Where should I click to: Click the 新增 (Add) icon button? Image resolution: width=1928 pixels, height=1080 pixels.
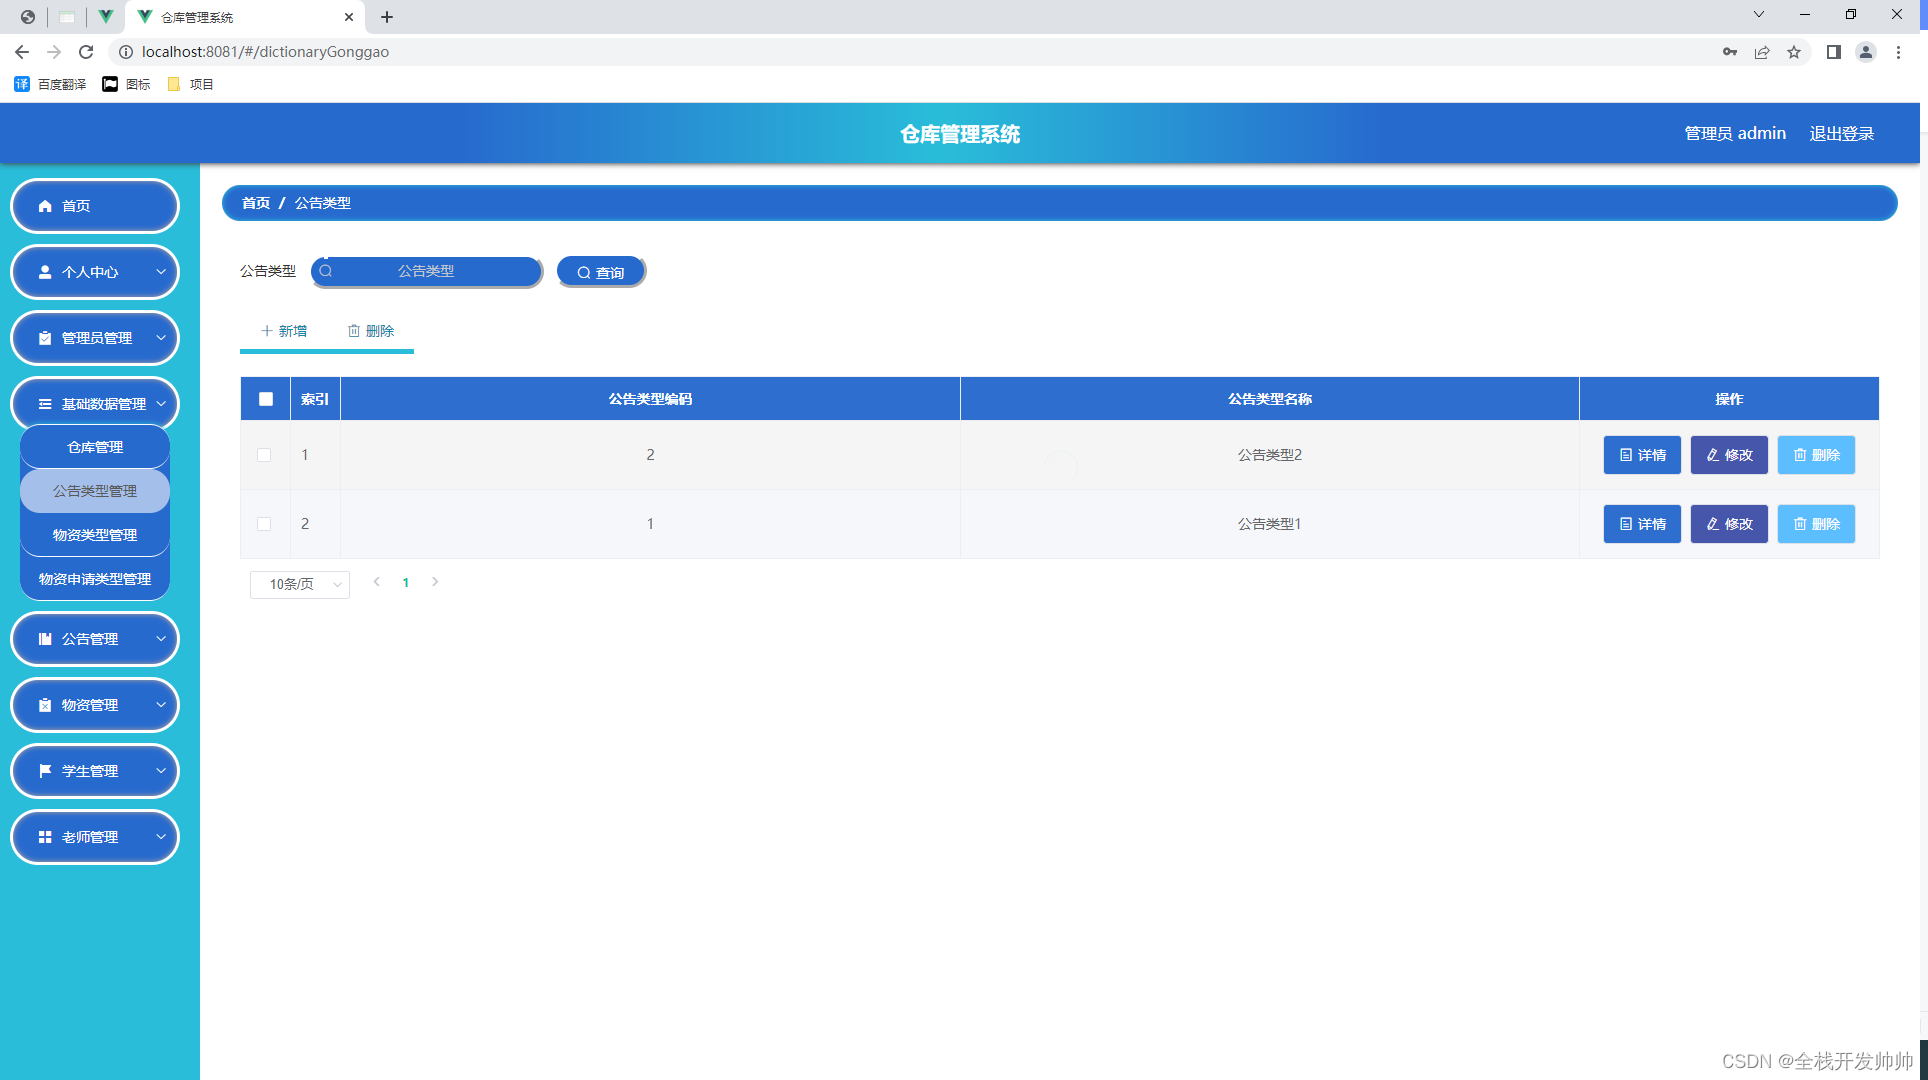pyautogui.click(x=282, y=331)
